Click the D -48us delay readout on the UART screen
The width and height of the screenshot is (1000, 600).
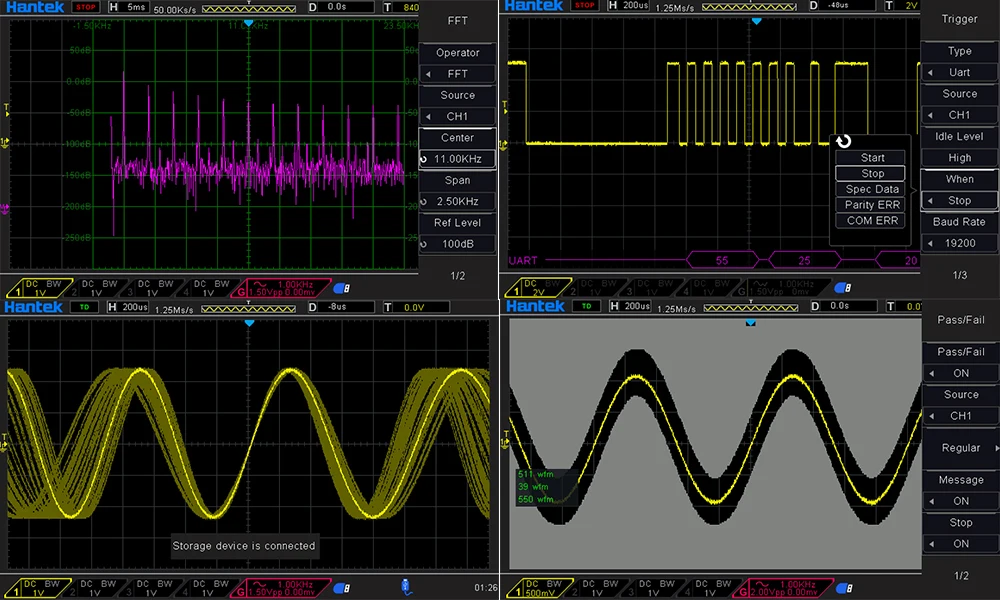click(x=842, y=5)
